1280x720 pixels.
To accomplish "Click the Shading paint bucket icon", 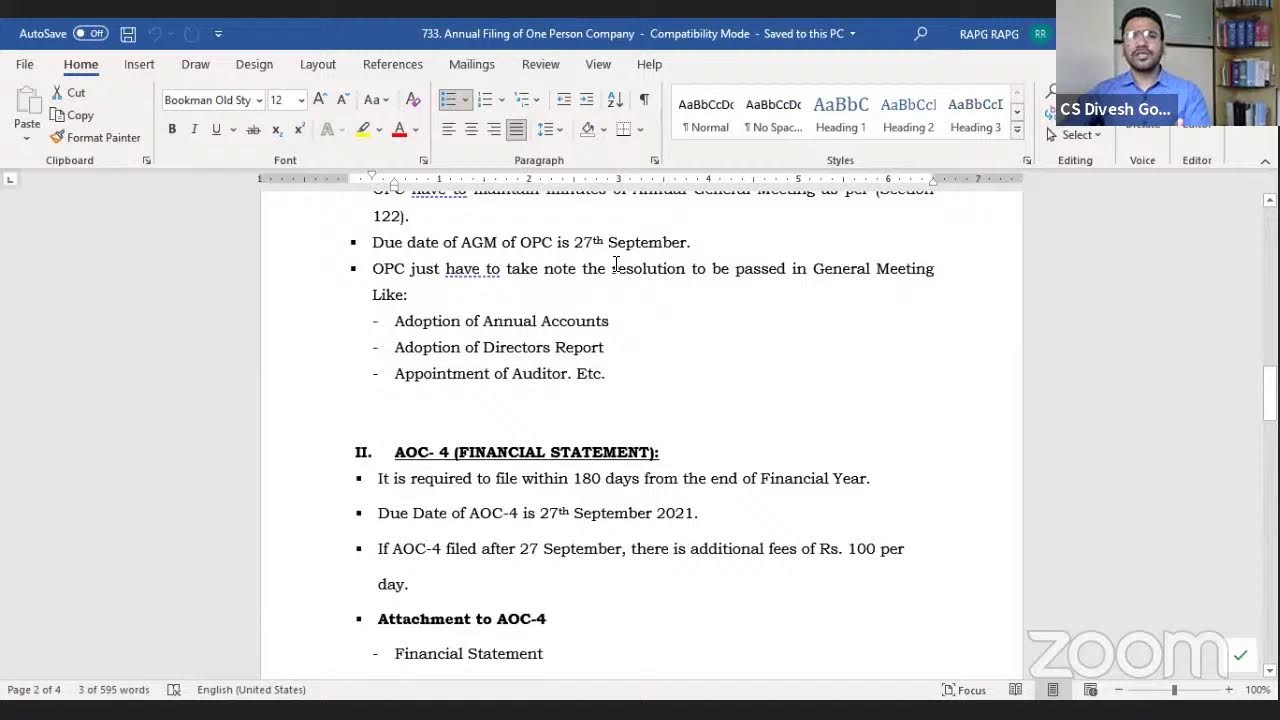I will pyautogui.click(x=588, y=129).
